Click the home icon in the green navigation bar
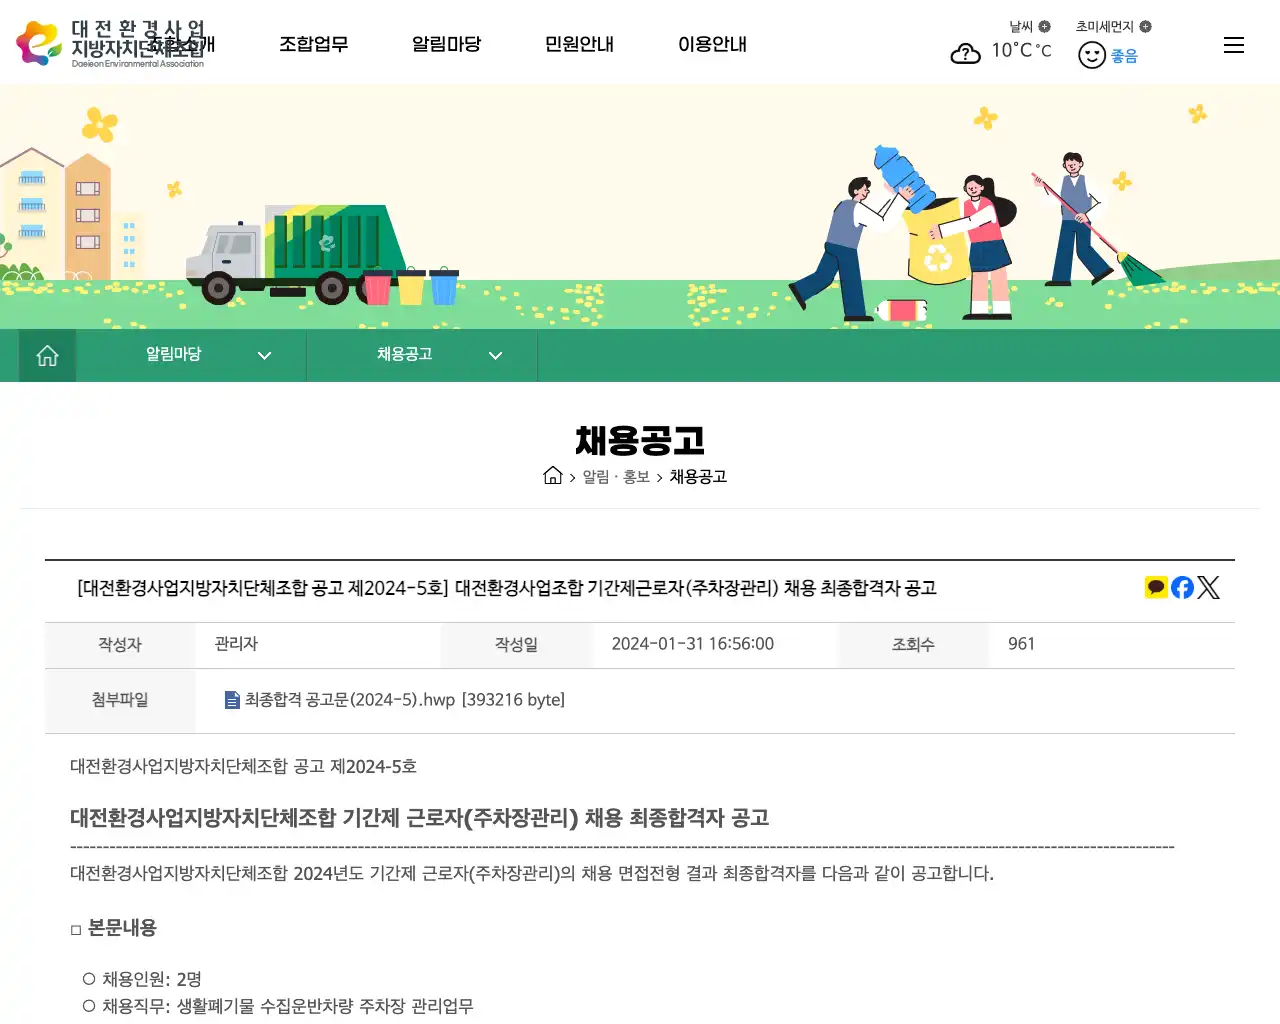1280x1024 pixels. [46, 355]
